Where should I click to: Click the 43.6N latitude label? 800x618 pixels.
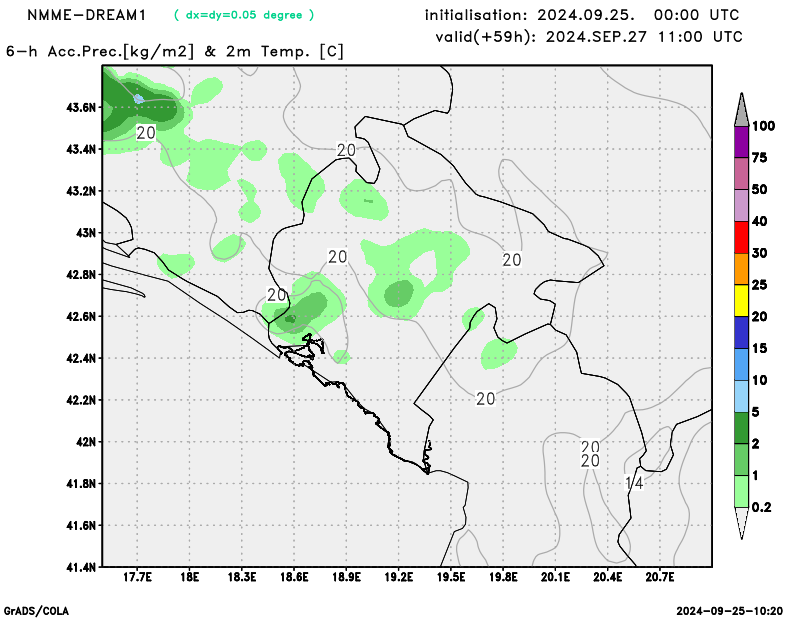81,108
